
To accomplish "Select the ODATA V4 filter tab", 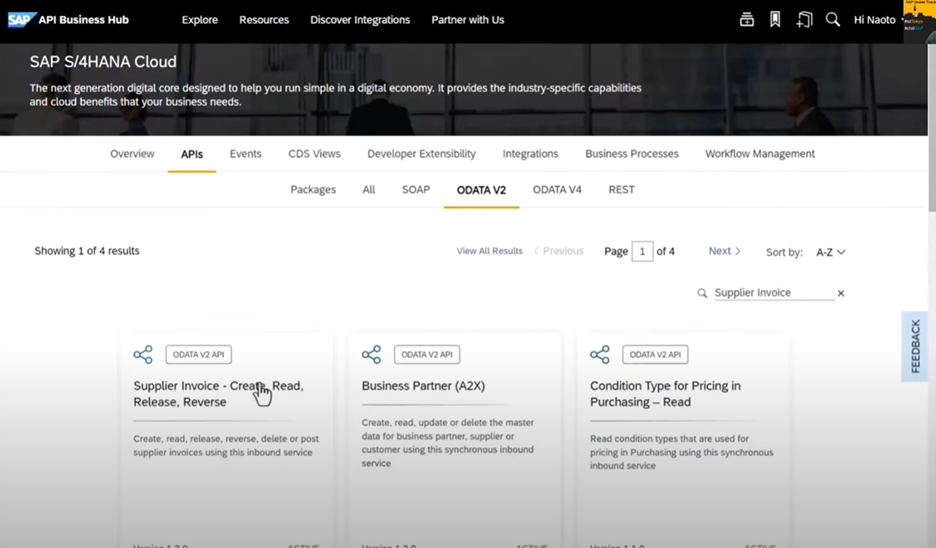I will pyautogui.click(x=557, y=190).
